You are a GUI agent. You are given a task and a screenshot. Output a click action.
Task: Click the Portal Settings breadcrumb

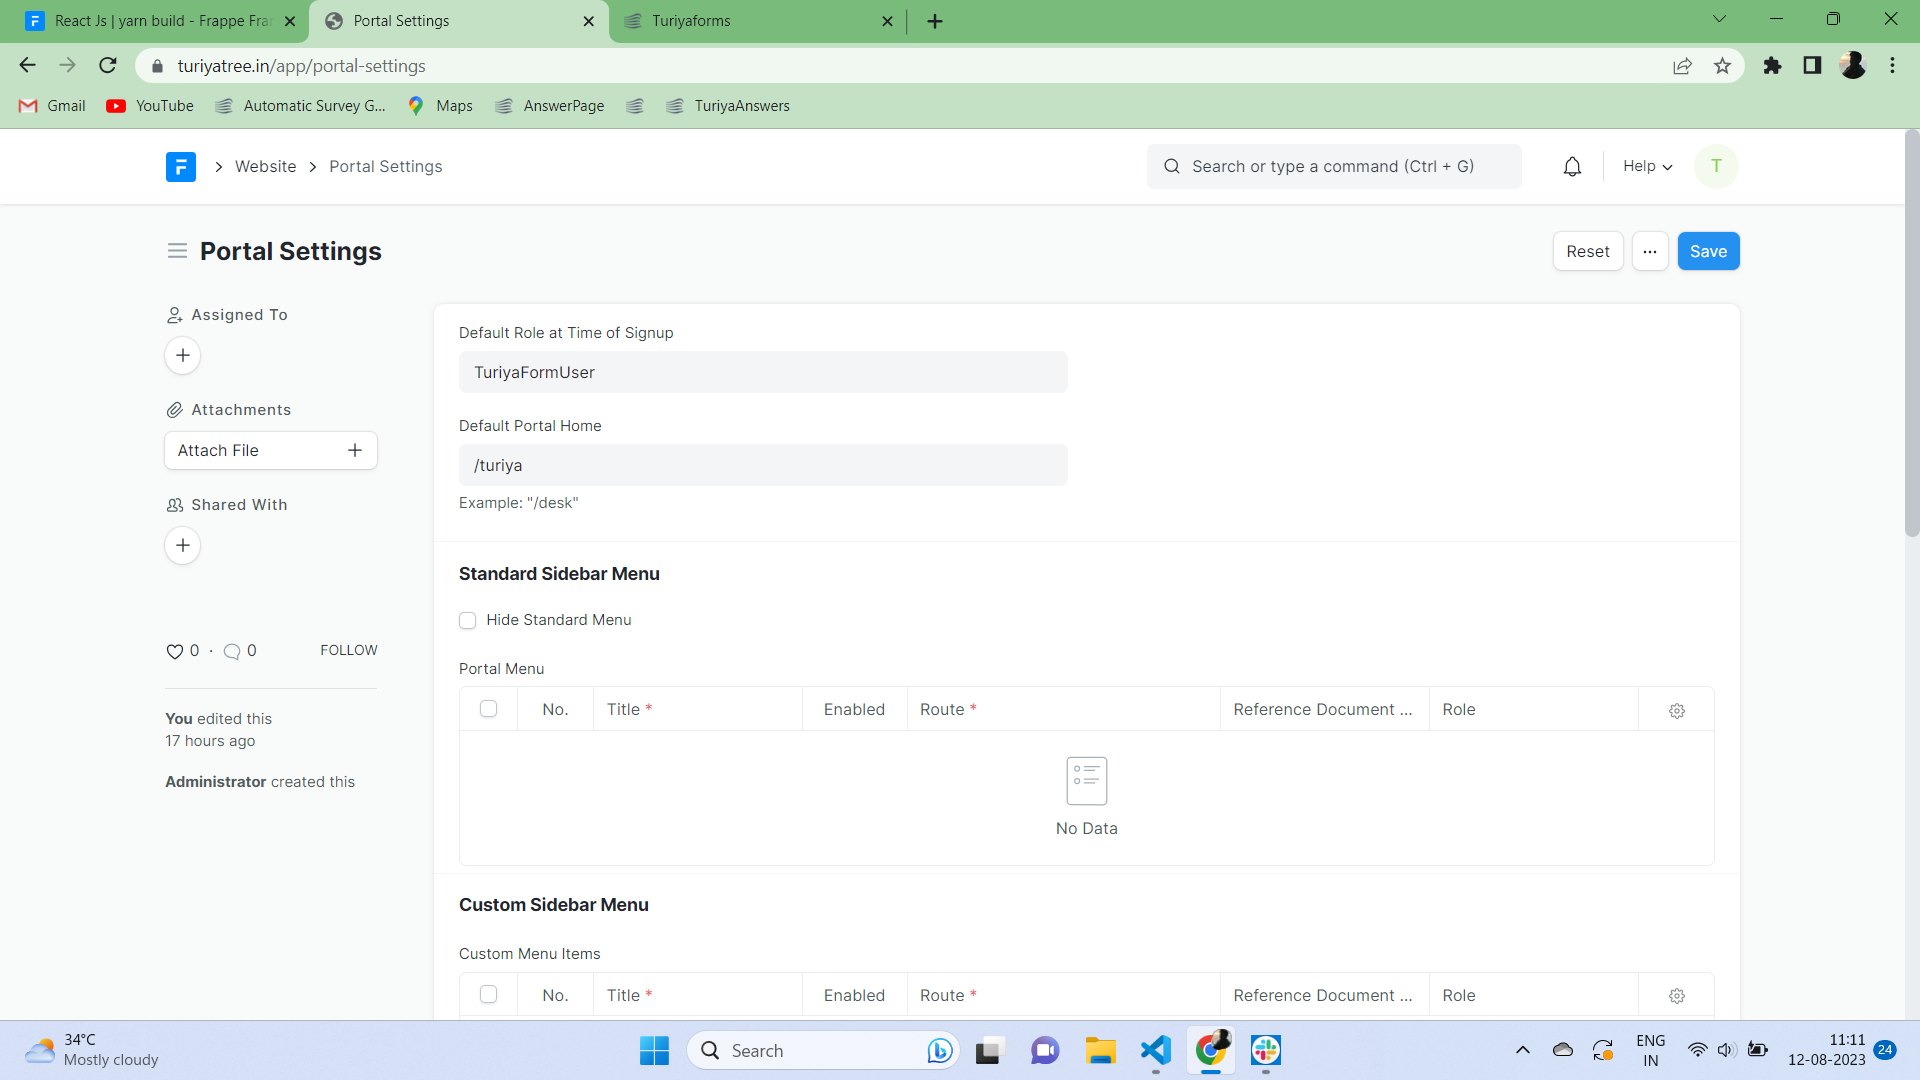click(386, 167)
